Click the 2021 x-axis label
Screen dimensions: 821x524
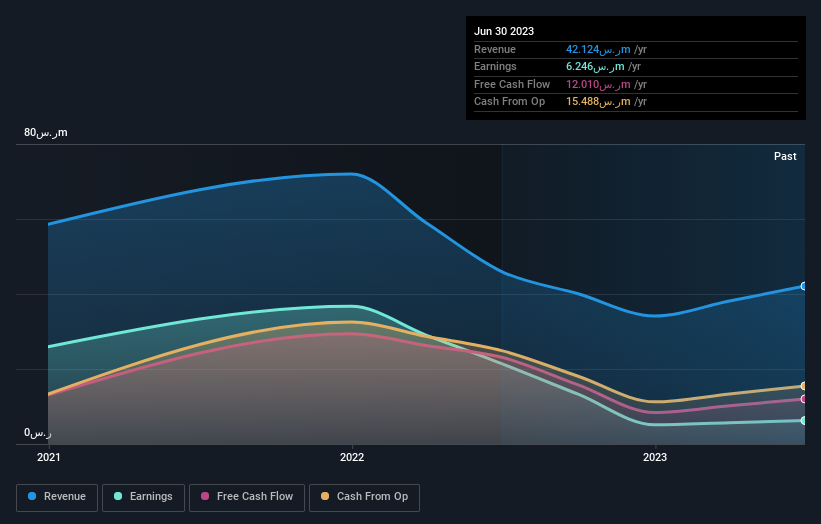pos(49,458)
